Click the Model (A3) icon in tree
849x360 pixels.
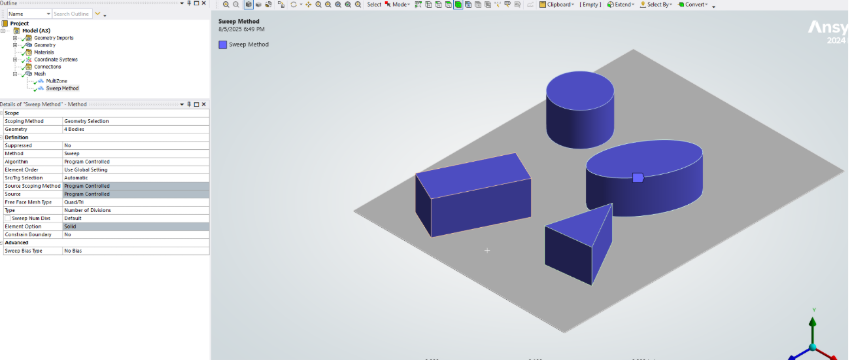pyautogui.click(x=16, y=30)
